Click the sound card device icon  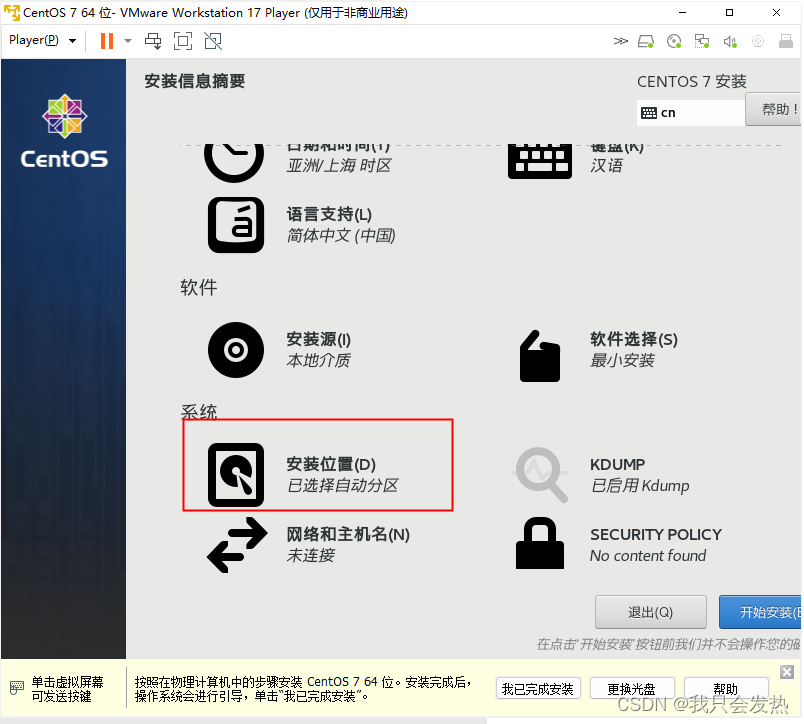click(x=730, y=41)
